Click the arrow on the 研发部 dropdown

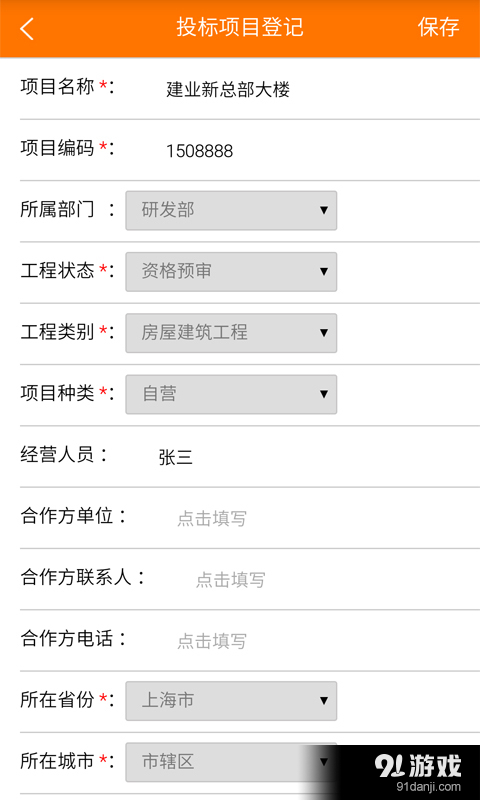pyautogui.click(x=323, y=210)
